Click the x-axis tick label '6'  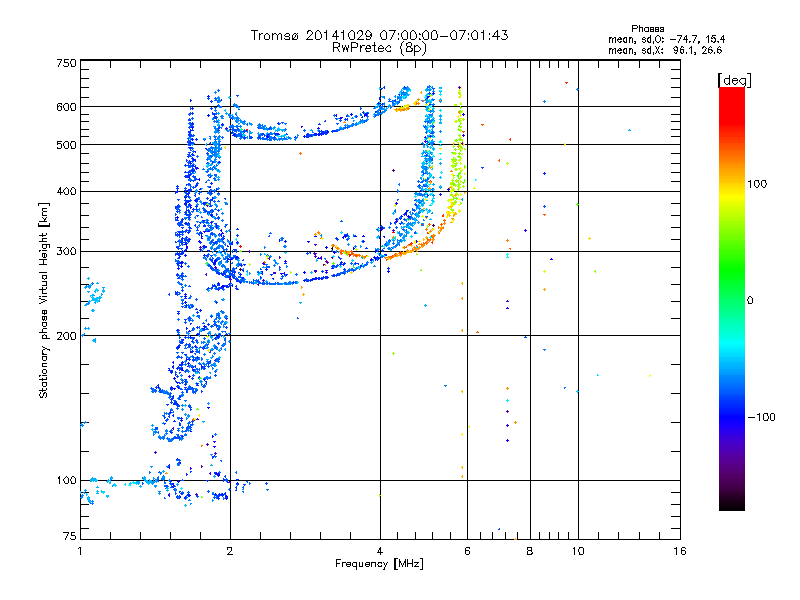467,551
